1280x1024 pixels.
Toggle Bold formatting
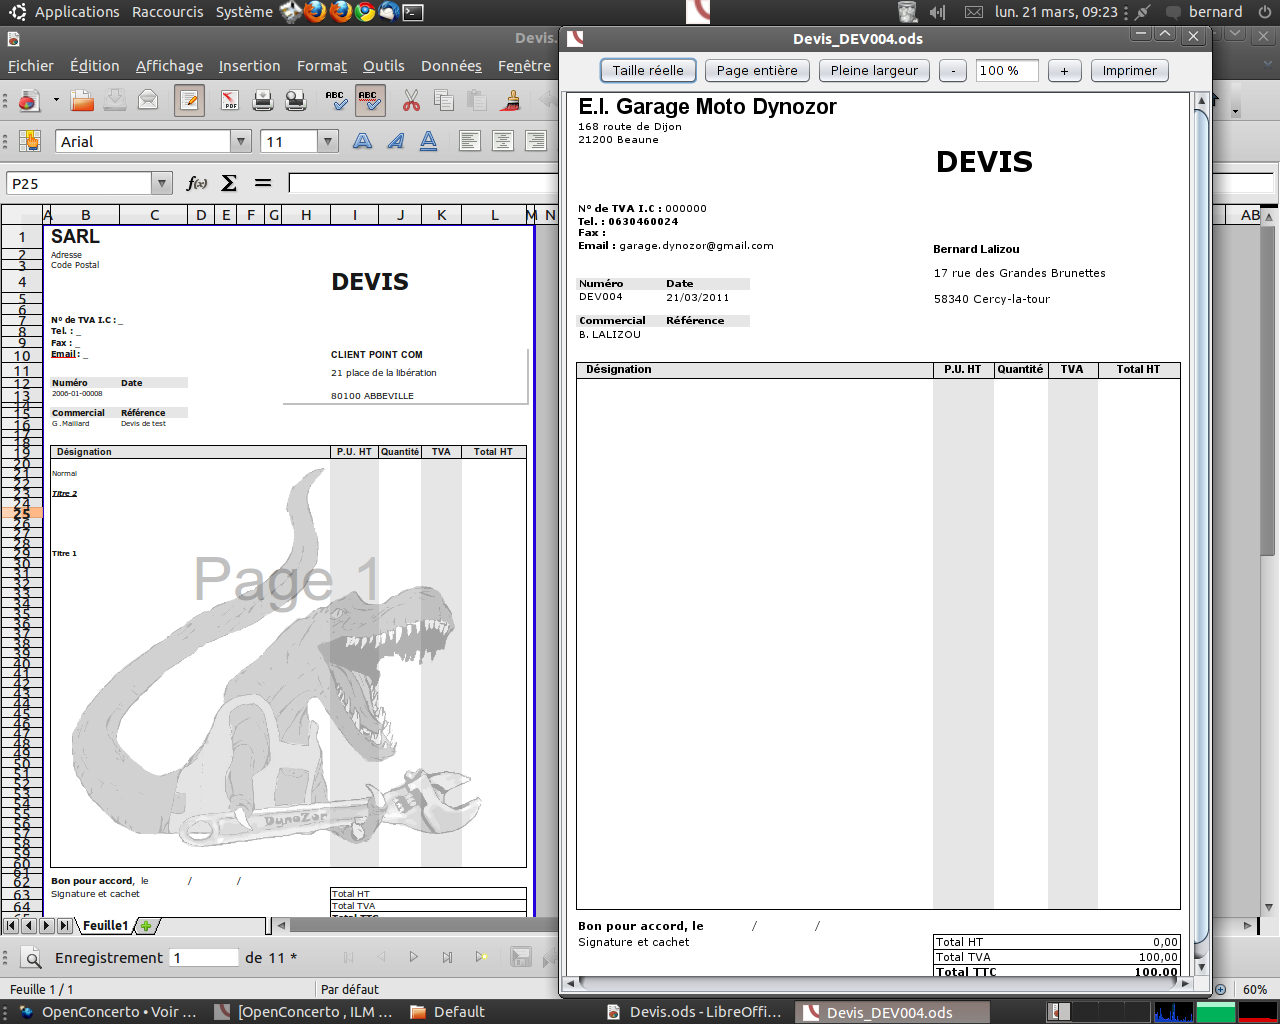click(362, 141)
